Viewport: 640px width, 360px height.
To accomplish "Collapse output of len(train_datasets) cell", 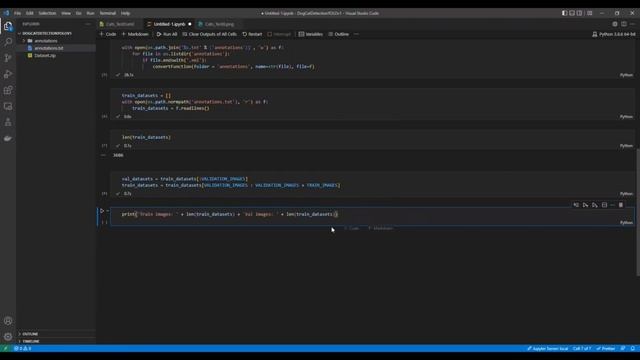I will tap(103, 155).
